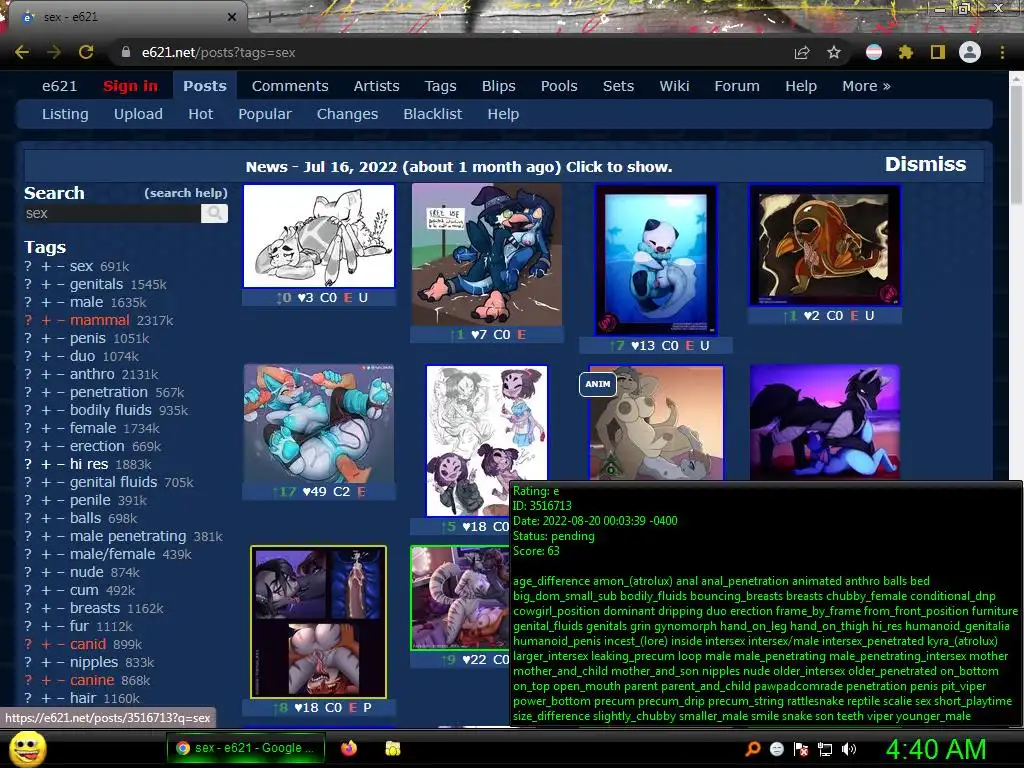Add the mammal tag with its plus
This screenshot has height=768, width=1024.
(46, 320)
